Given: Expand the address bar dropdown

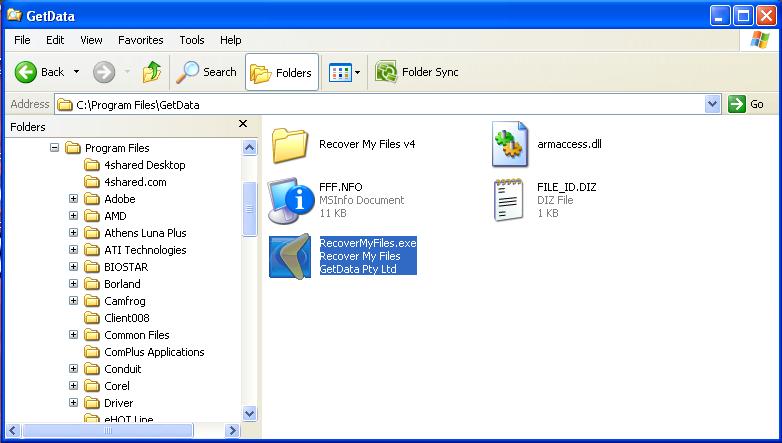Looking at the screenshot, I should tap(713, 105).
